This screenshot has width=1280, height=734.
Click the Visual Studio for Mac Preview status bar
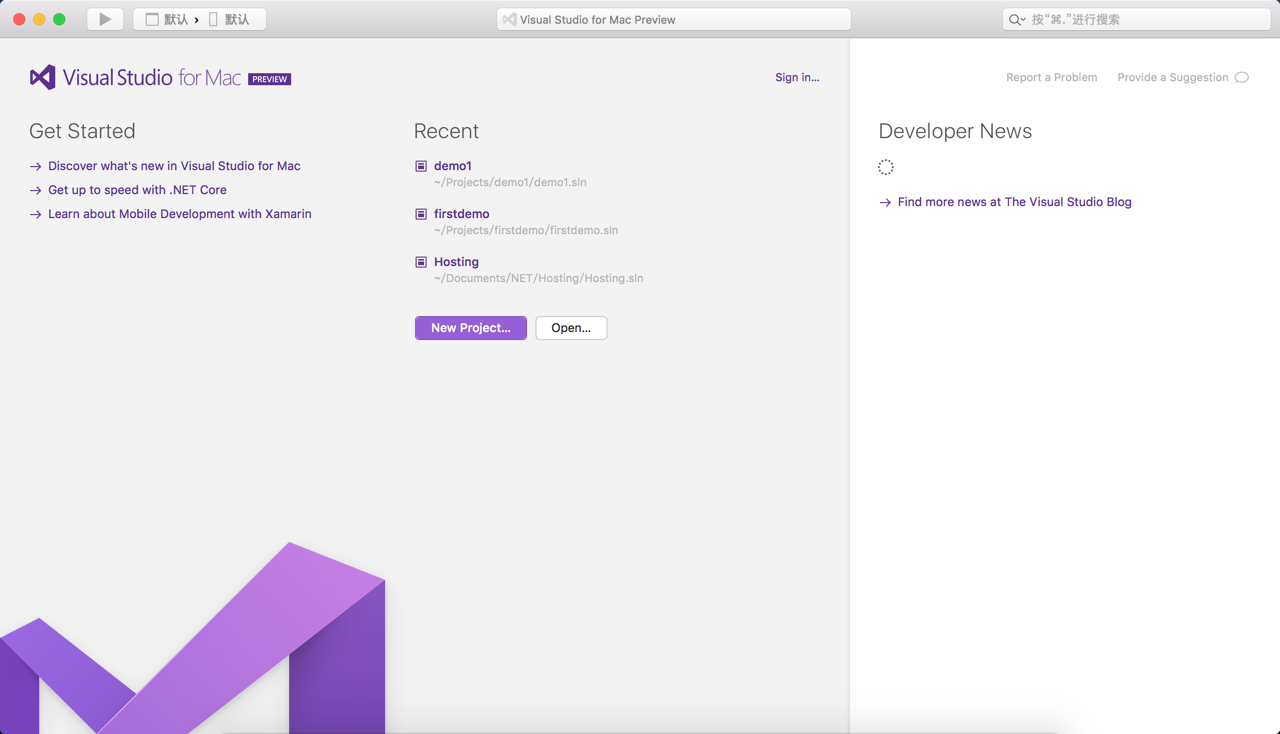tap(673, 19)
